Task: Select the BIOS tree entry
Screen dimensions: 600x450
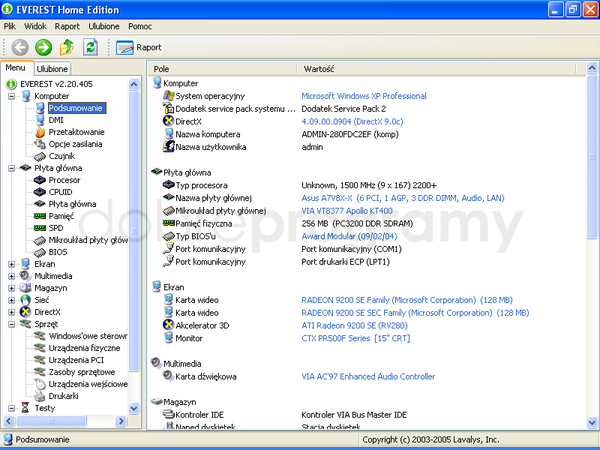Action: pos(59,252)
